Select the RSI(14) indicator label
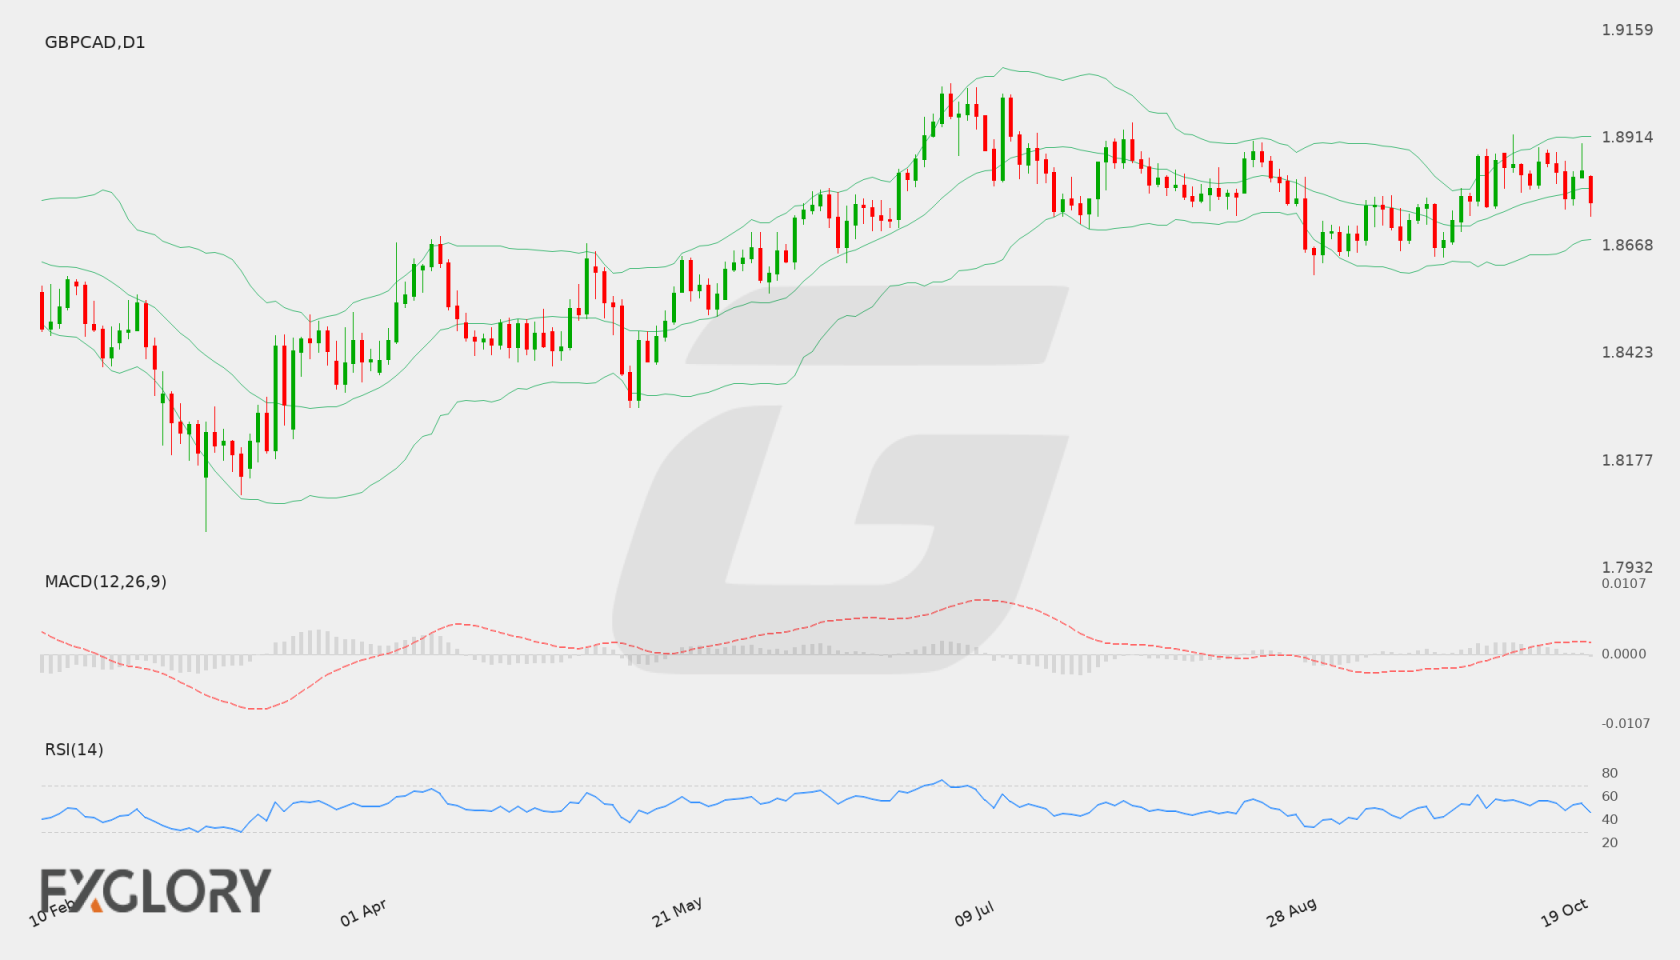The height and width of the screenshot is (960, 1680). coord(74,749)
